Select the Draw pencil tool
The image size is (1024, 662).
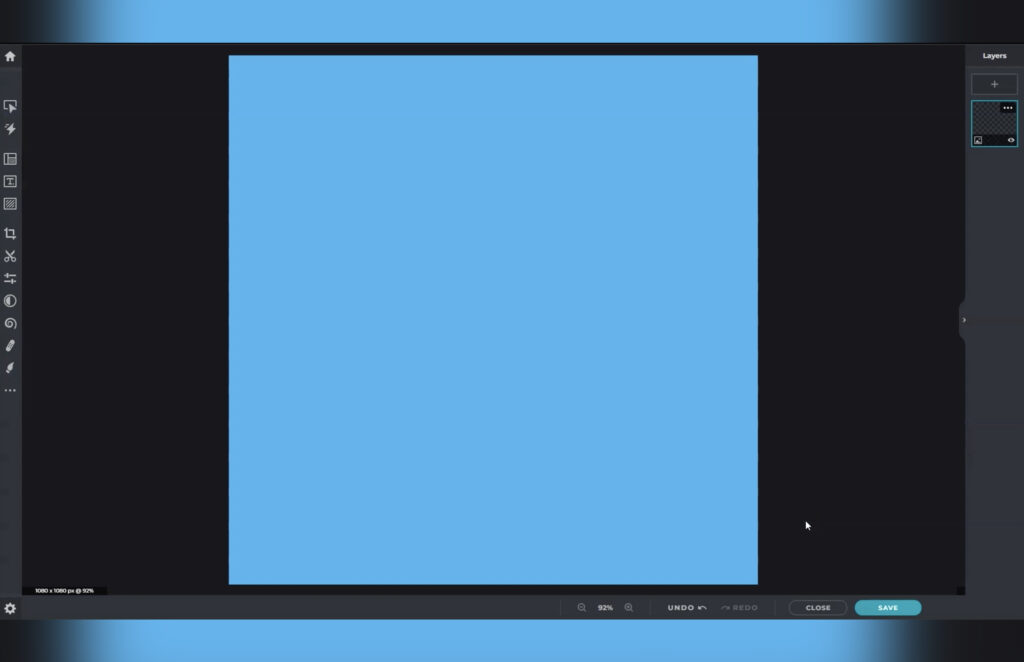(x=10, y=345)
